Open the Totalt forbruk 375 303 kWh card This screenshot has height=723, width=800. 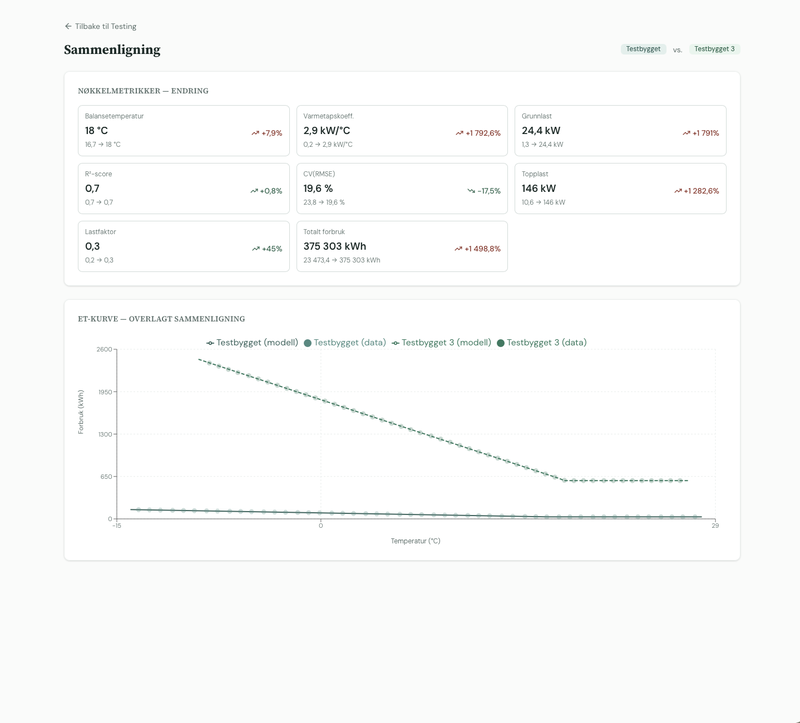pos(402,246)
